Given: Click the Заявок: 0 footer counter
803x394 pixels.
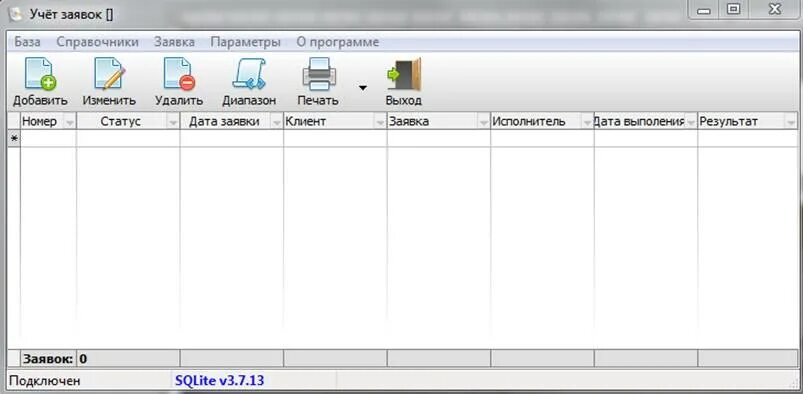Looking at the screenshot, I should tap(55, 359).
